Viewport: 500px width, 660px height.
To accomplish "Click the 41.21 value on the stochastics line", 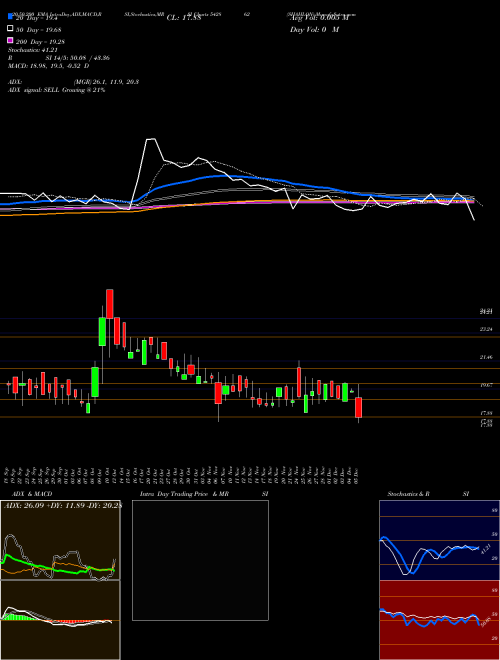I will (485, 549).
